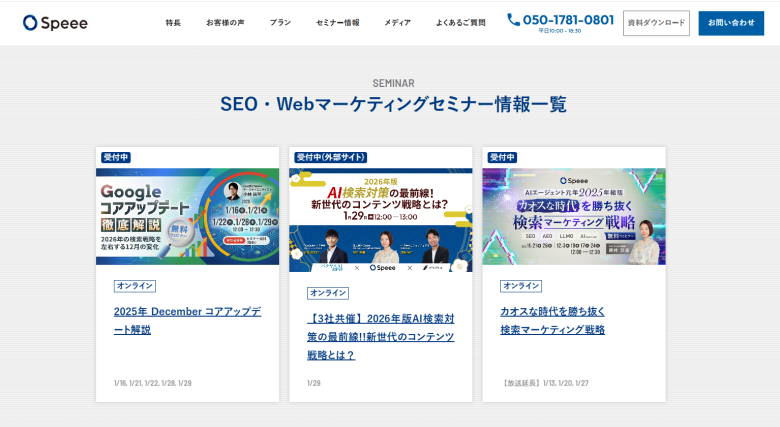Open よくあるご質問 in the navigation
Image resolution: width=780 pixels, height=427 pixels.
coord(461,23)
